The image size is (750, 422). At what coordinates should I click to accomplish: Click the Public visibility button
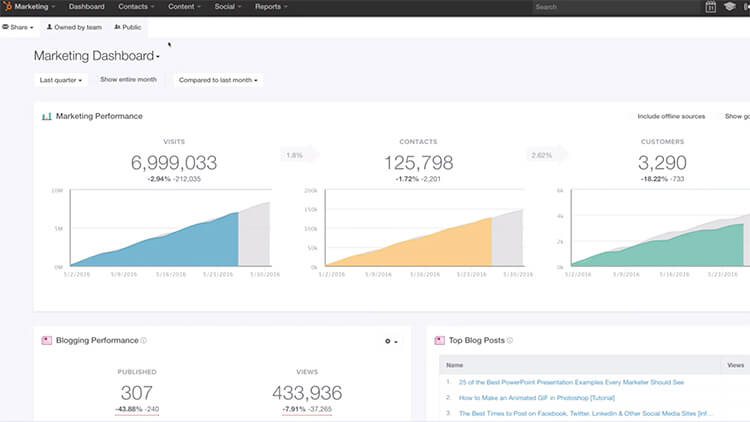click(x=128, y=27)
